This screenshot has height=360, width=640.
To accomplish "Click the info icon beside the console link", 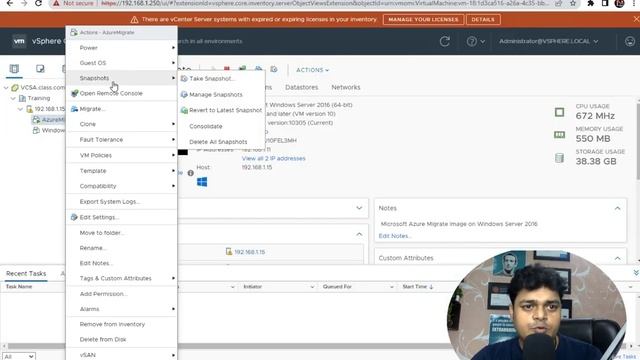I will pyautogui.click(x=191, y=173).
